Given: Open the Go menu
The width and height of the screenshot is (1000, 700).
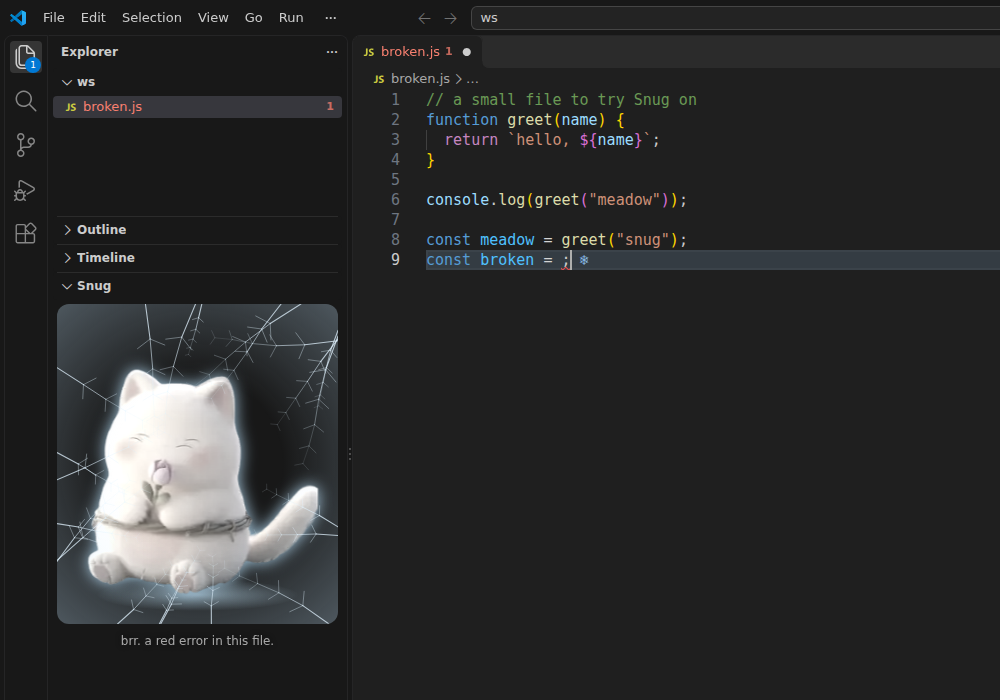Looking at the screenshot, I should pyautogui.click(x=253, y=18).
